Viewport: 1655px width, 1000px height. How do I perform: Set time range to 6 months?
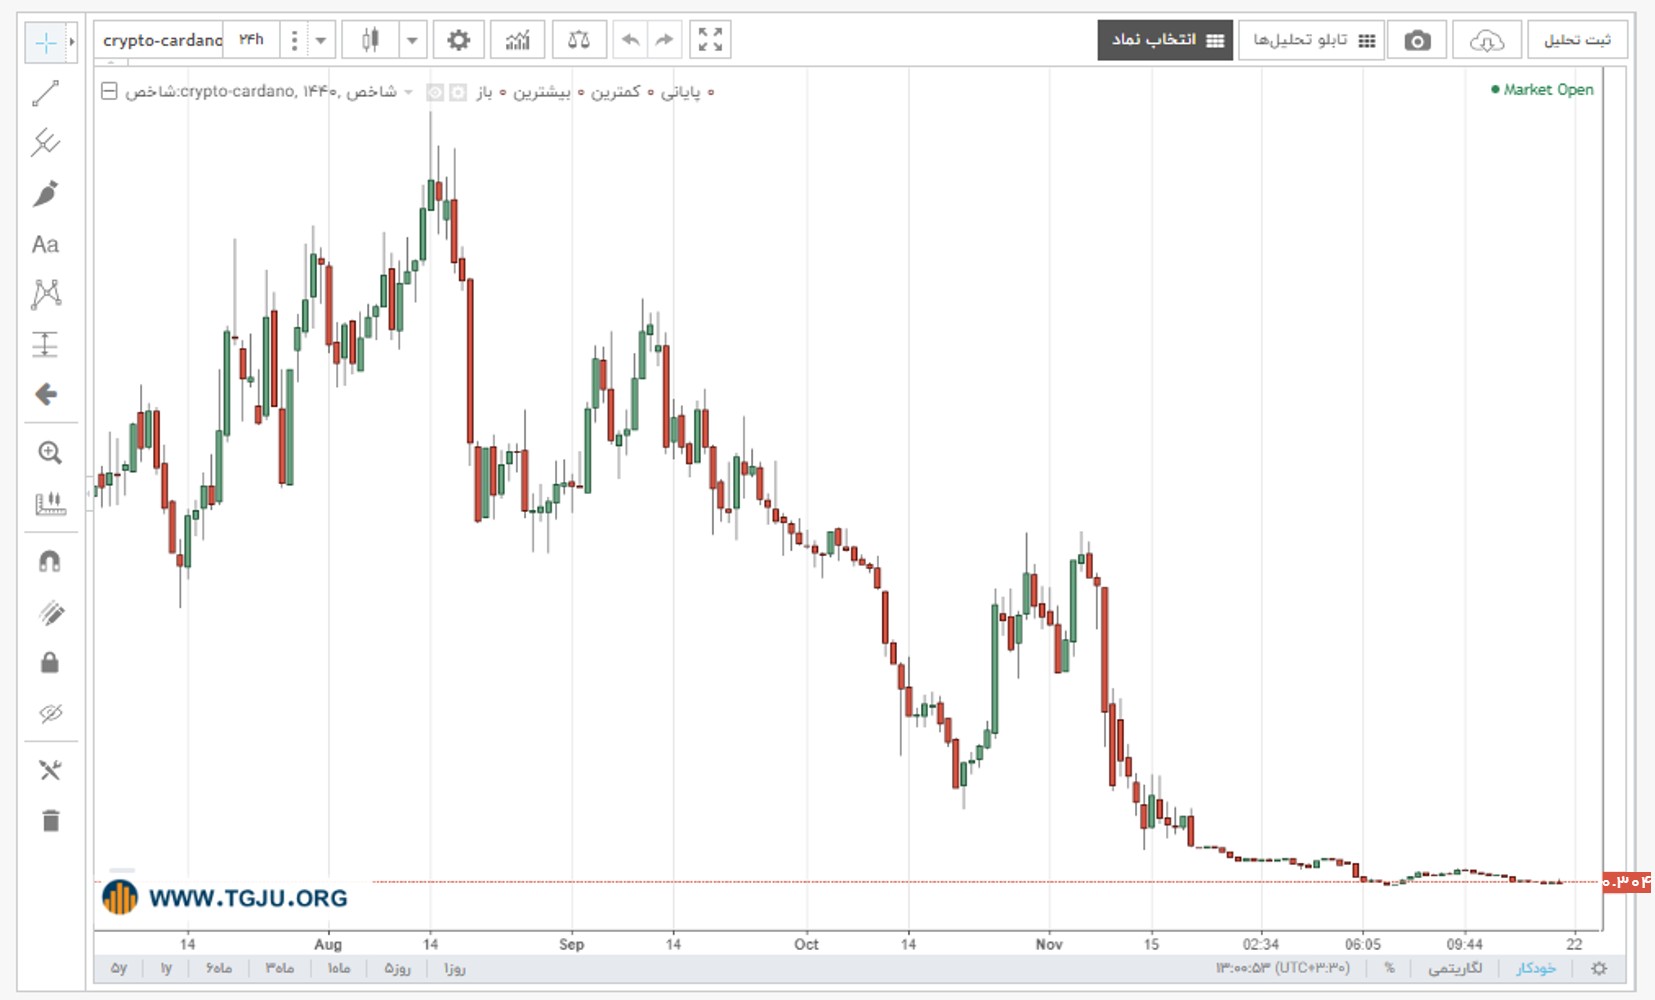(x=219, y=968)
